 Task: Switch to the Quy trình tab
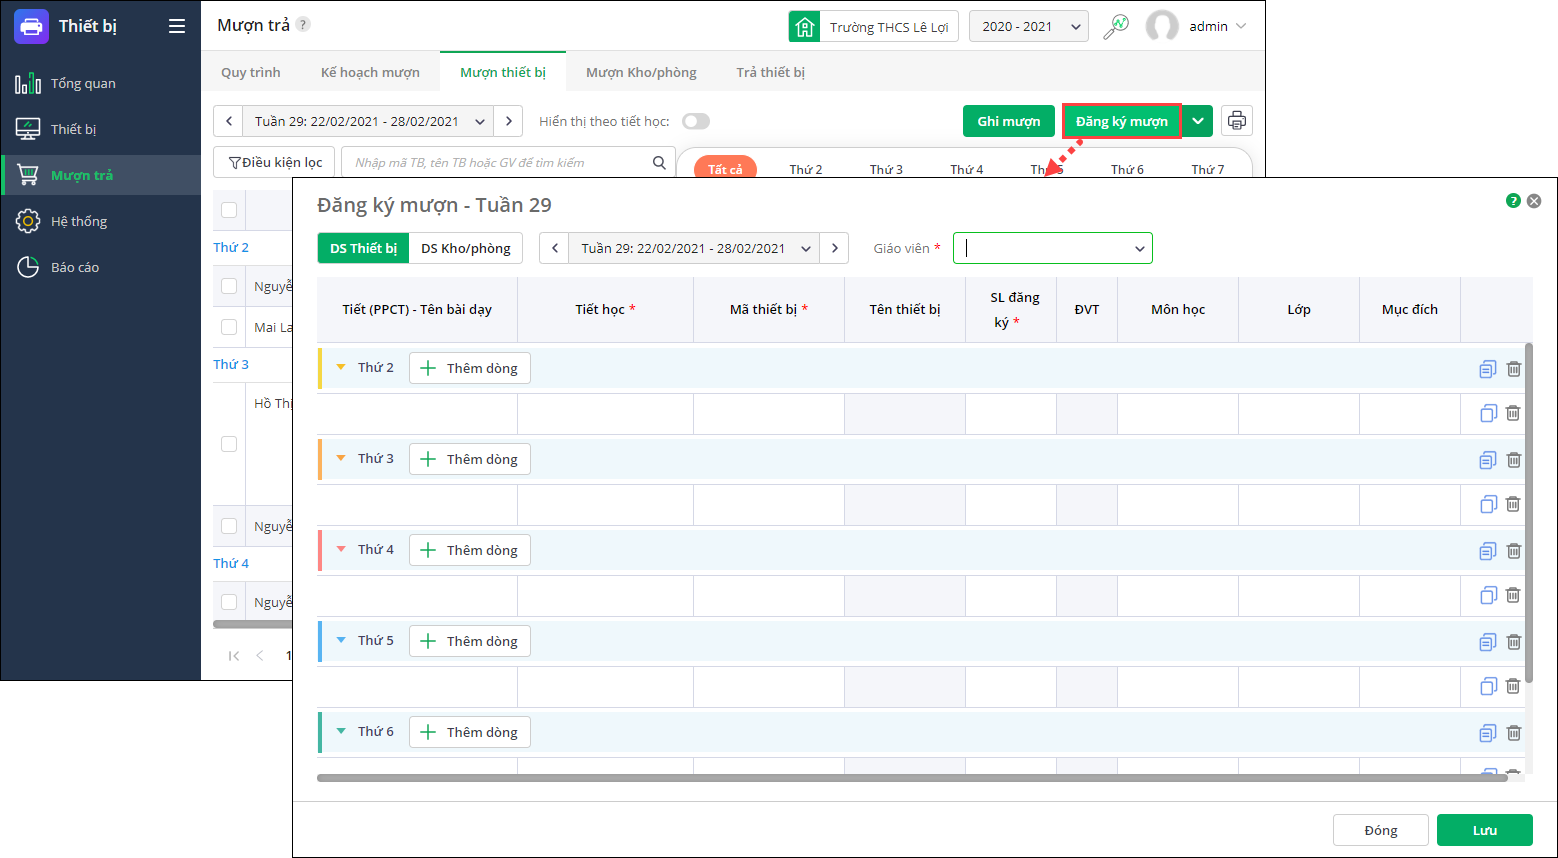[x=251, y=72]
